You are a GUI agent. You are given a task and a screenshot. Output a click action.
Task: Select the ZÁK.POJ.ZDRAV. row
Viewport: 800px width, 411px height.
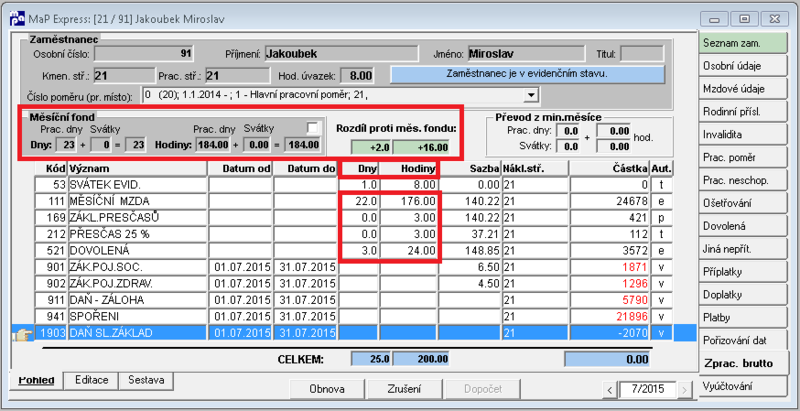click(354, 284)
